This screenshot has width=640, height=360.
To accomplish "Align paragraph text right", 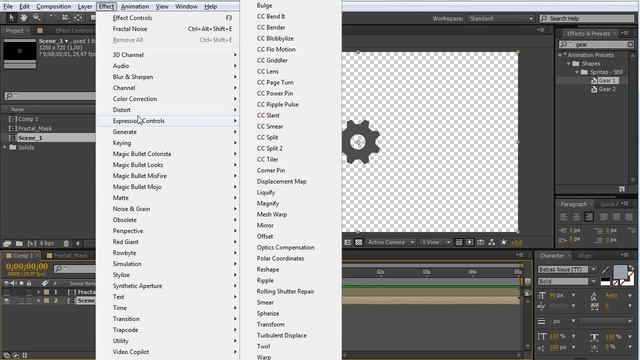I will click(589, 217).
